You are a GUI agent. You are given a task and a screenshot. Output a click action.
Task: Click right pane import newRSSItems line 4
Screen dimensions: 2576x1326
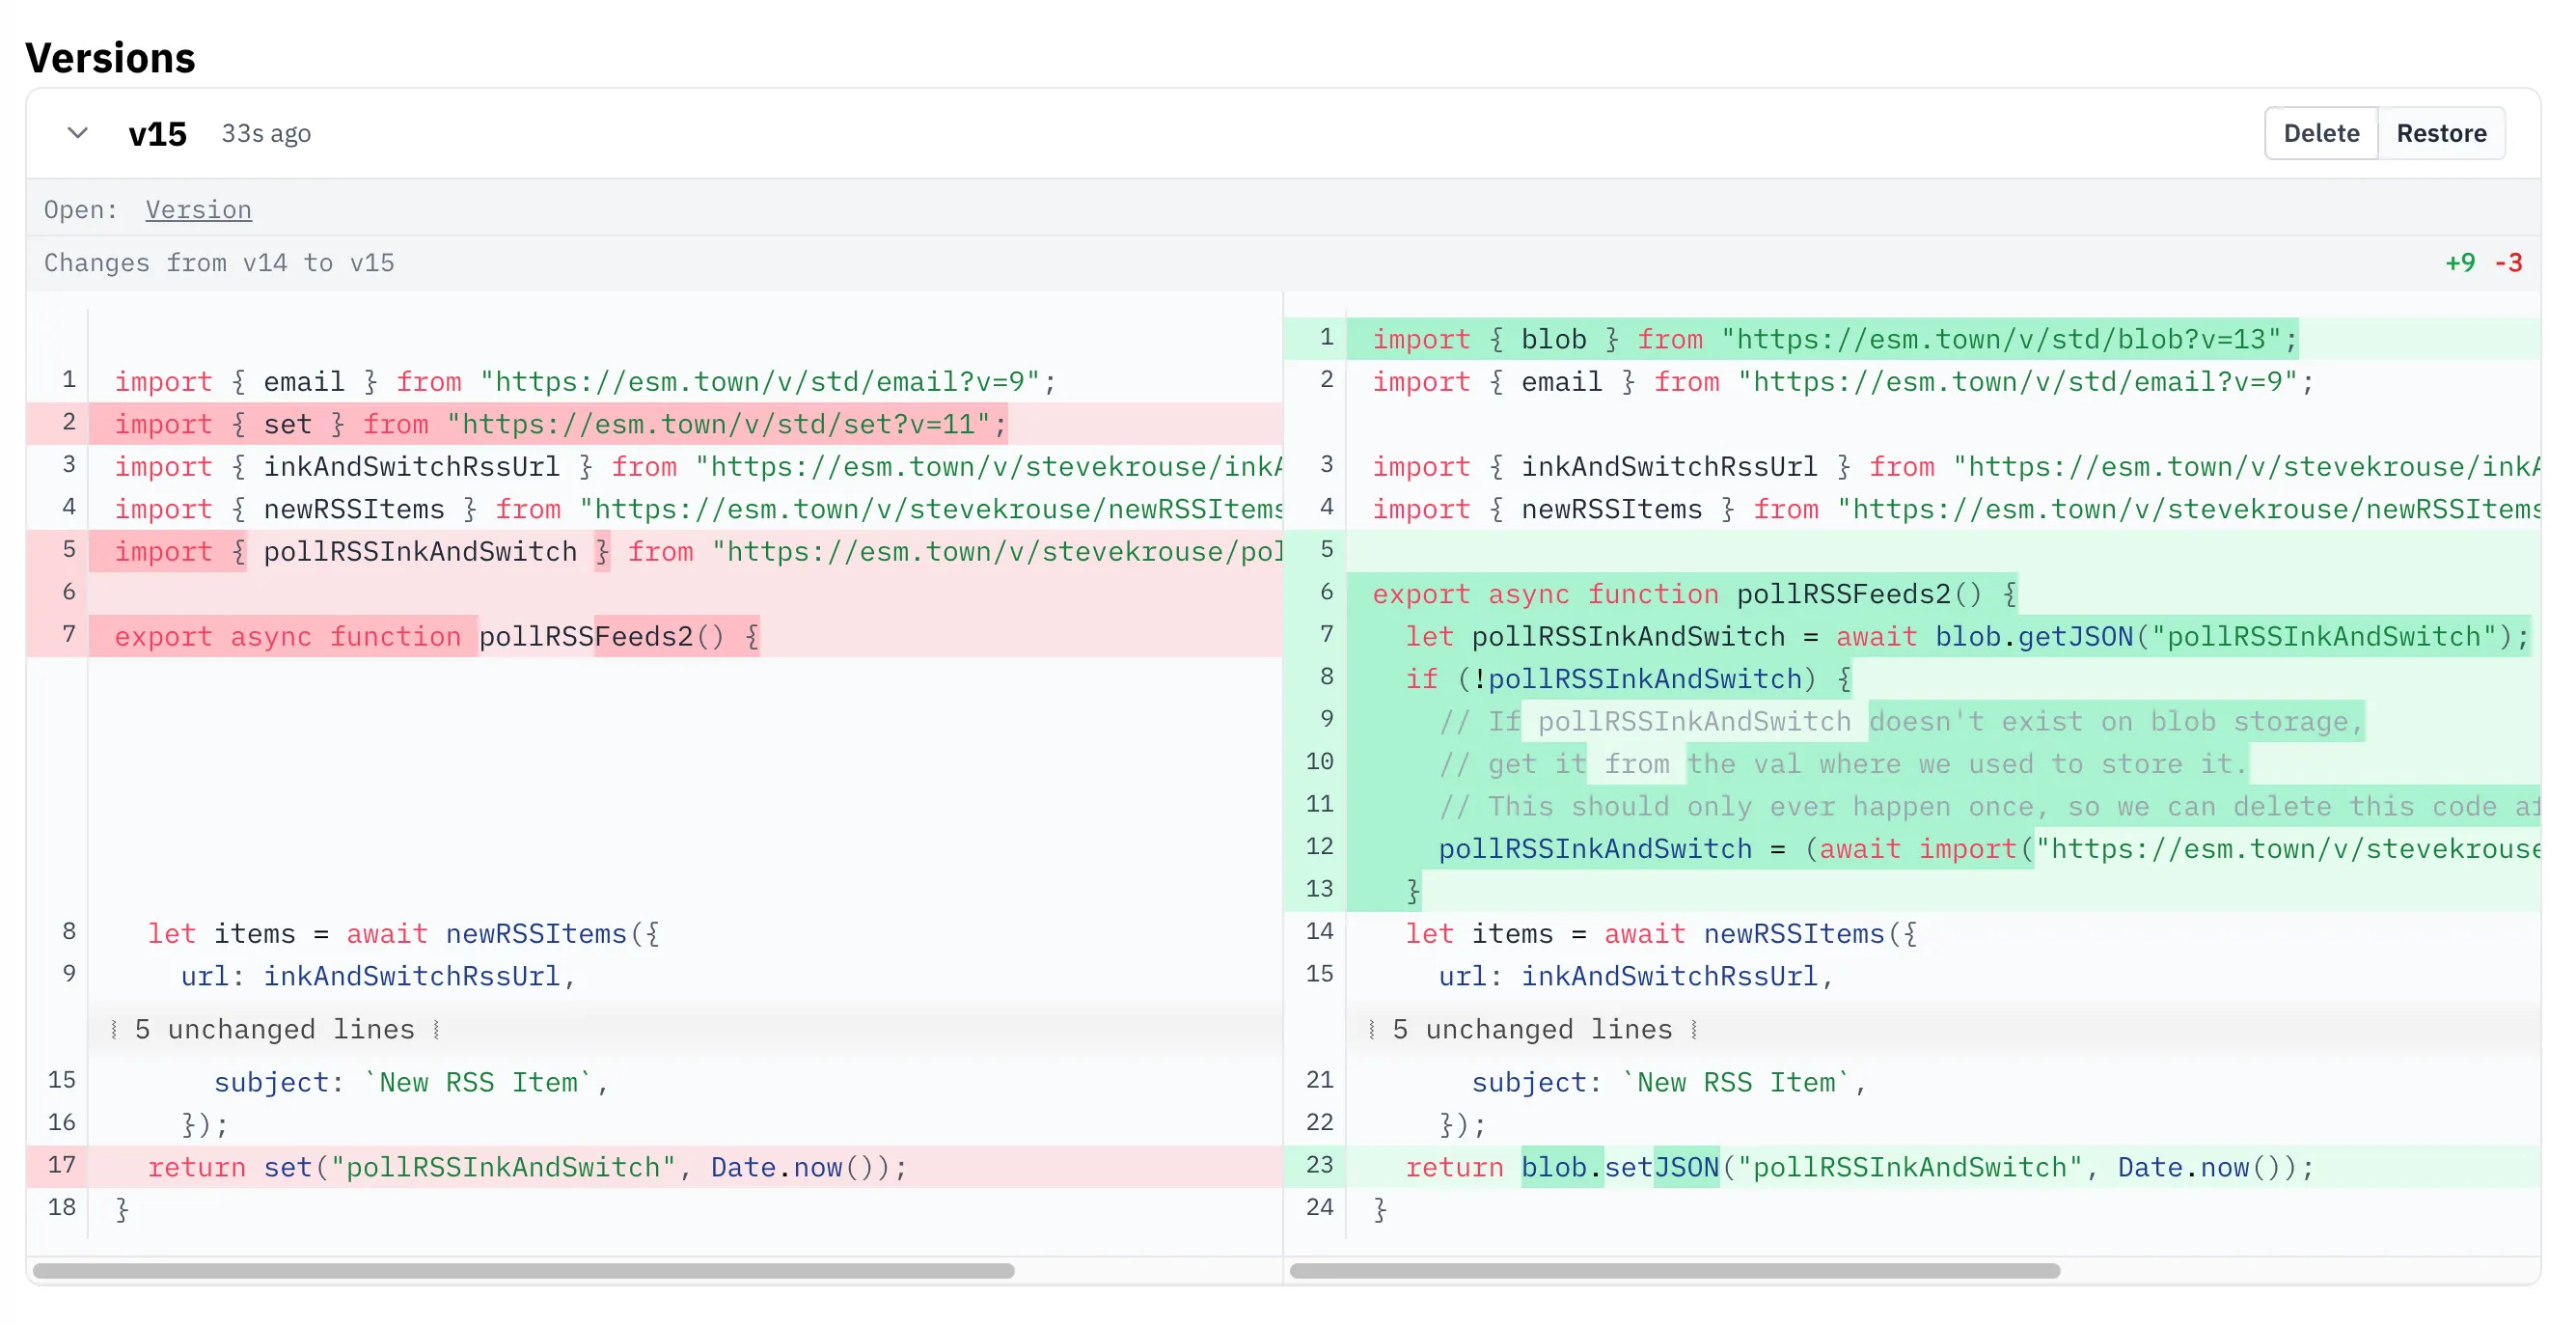pos(1955,509)
